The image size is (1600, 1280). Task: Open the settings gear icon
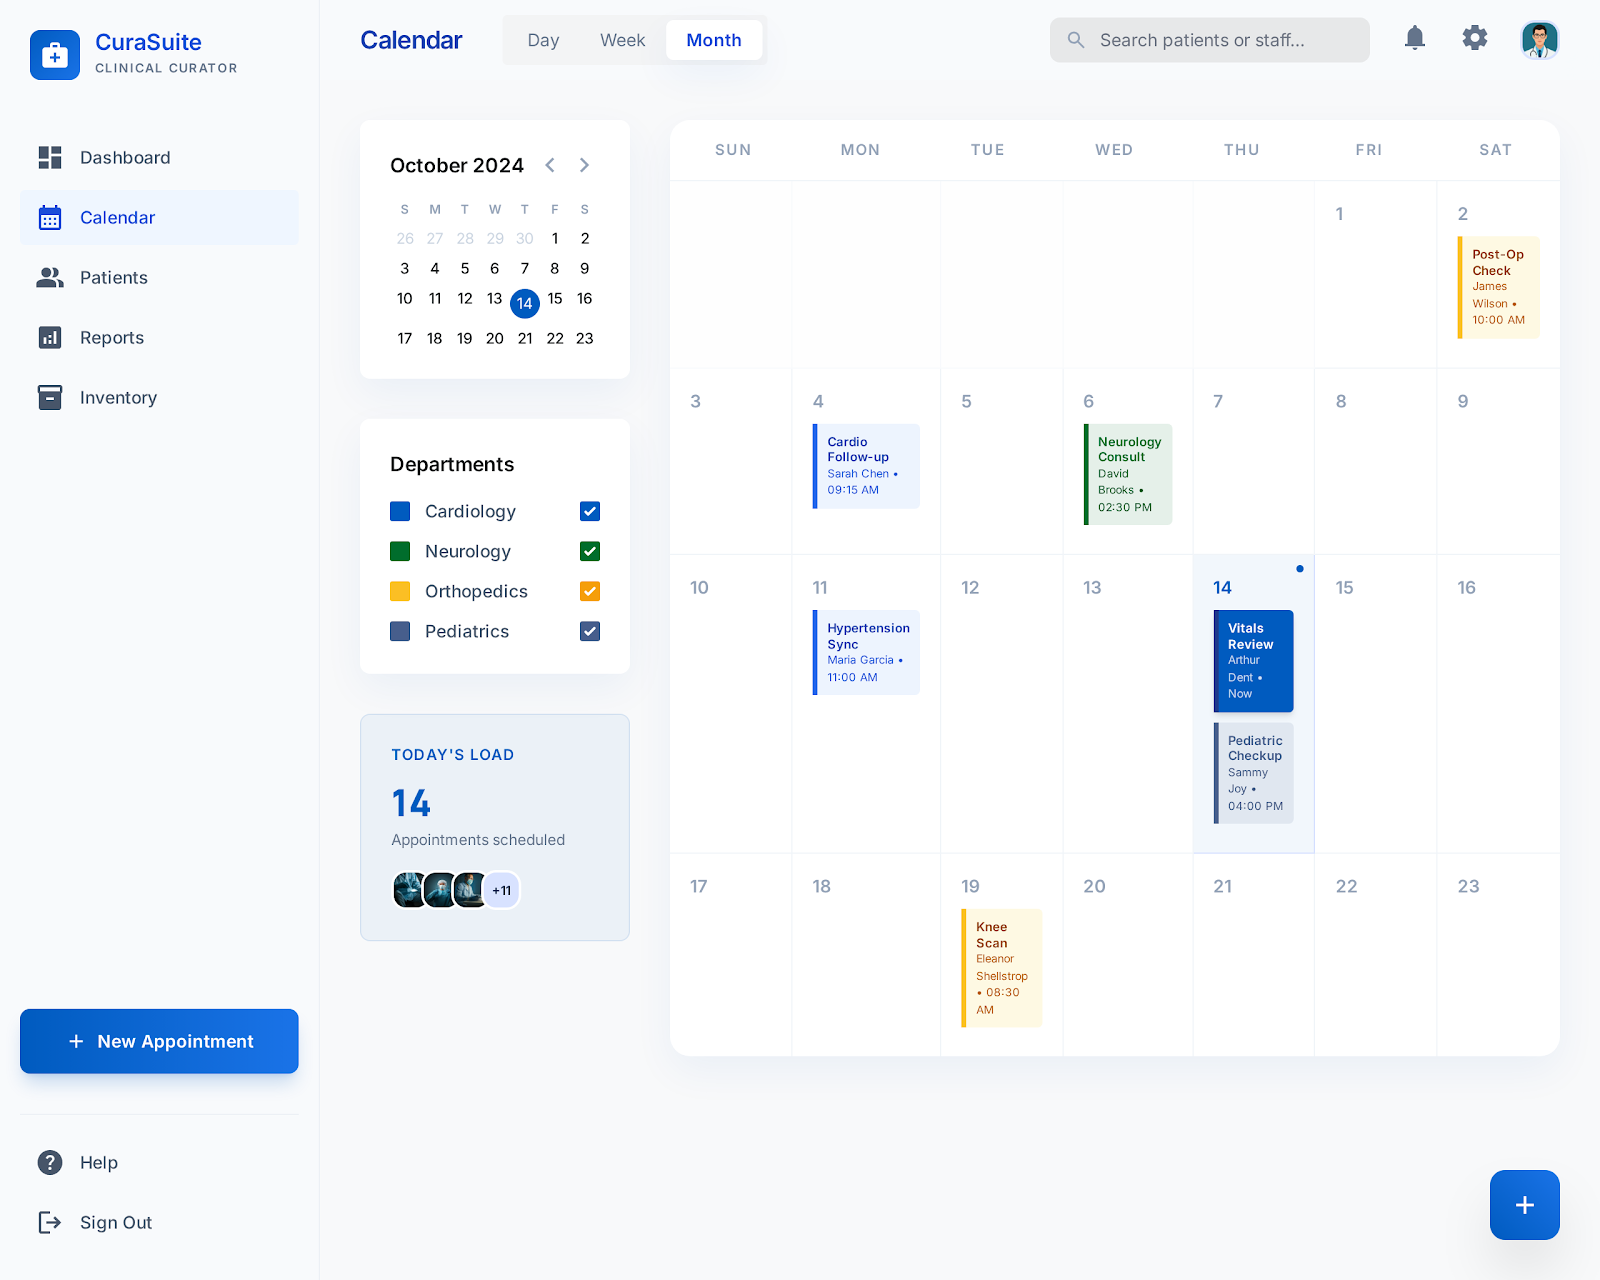click(x=1474, y=39)
